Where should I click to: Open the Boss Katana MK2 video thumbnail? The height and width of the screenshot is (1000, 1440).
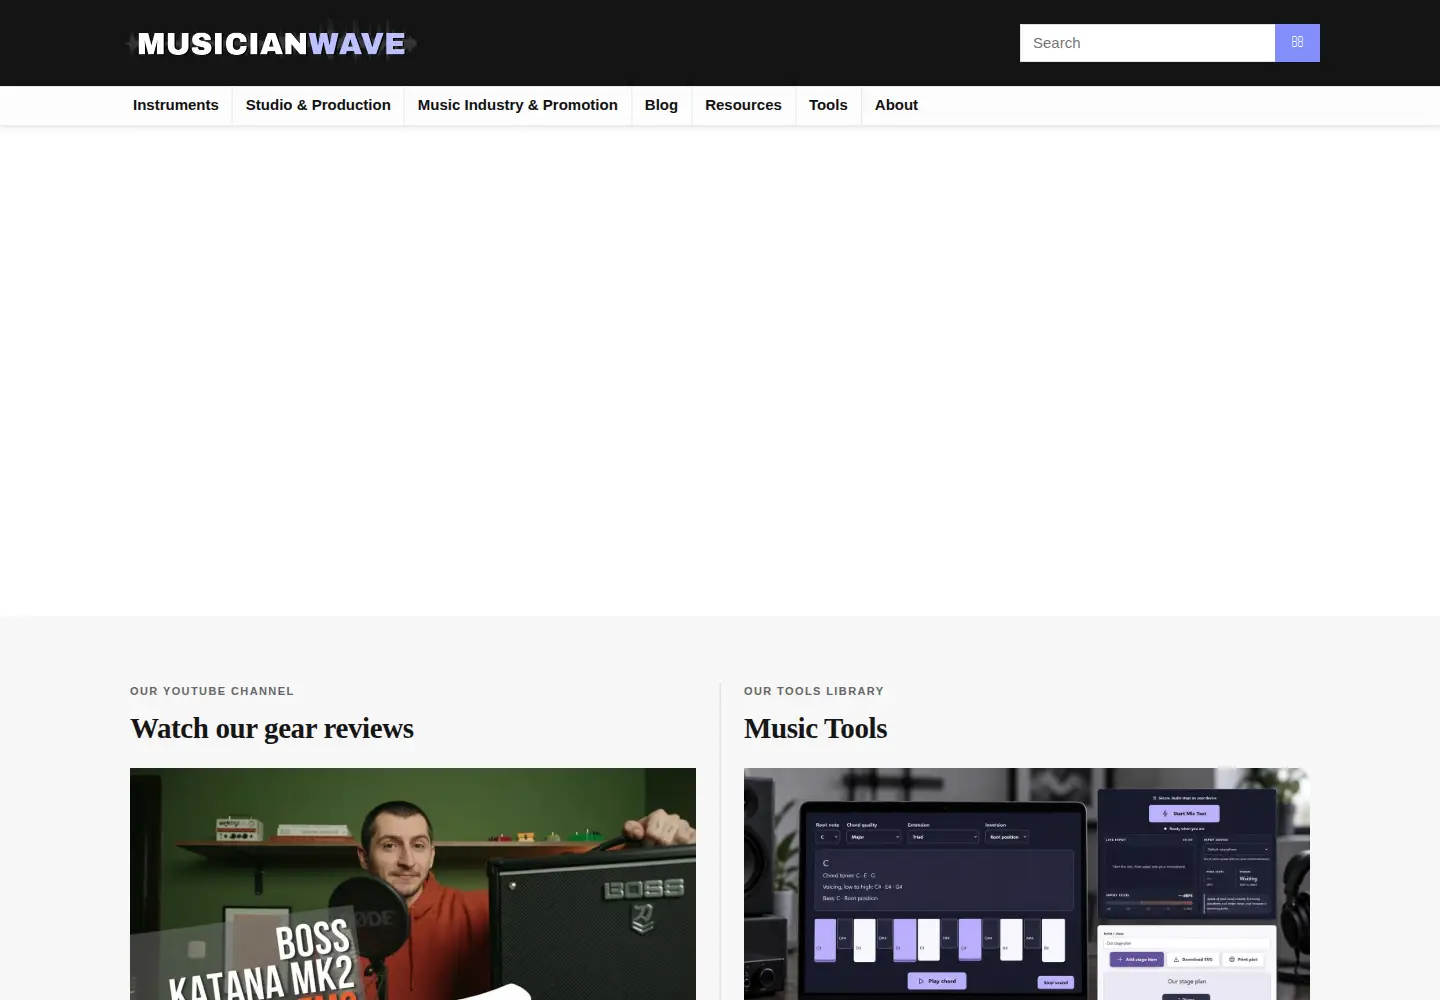pyautogui.click(x=413, y=884)
